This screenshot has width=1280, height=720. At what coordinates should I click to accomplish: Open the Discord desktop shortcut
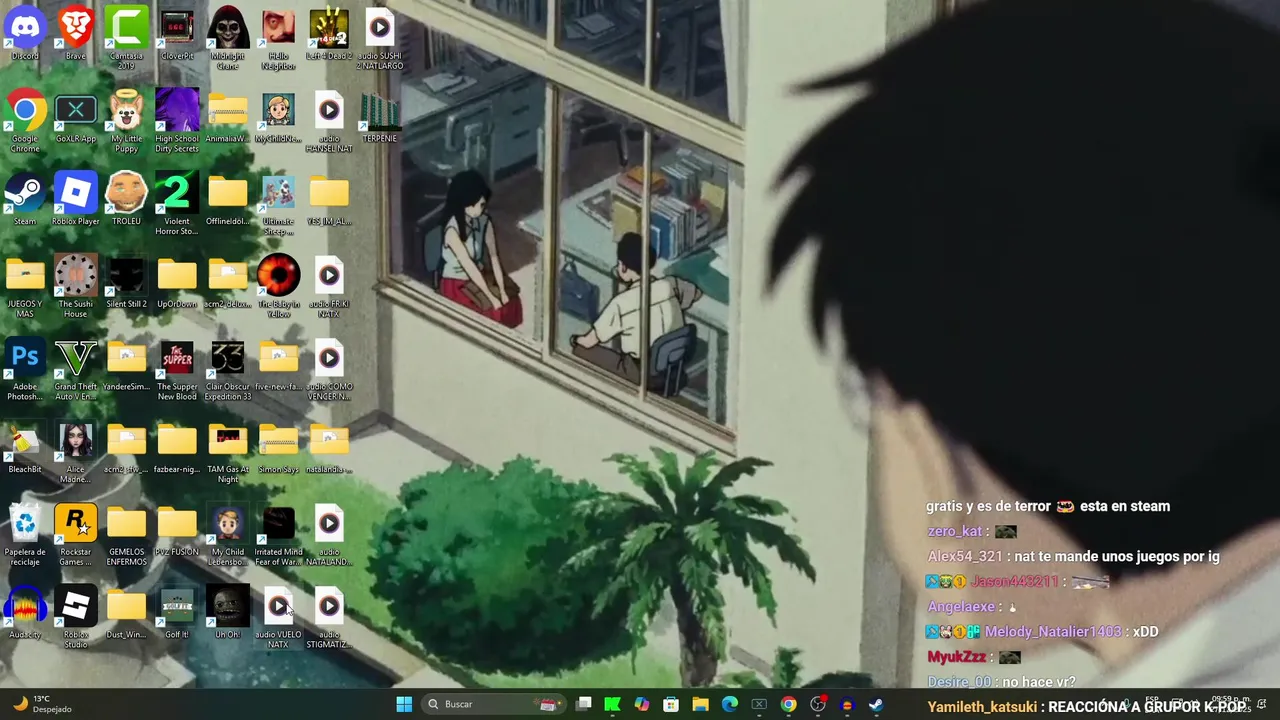[x=25, y=35]
